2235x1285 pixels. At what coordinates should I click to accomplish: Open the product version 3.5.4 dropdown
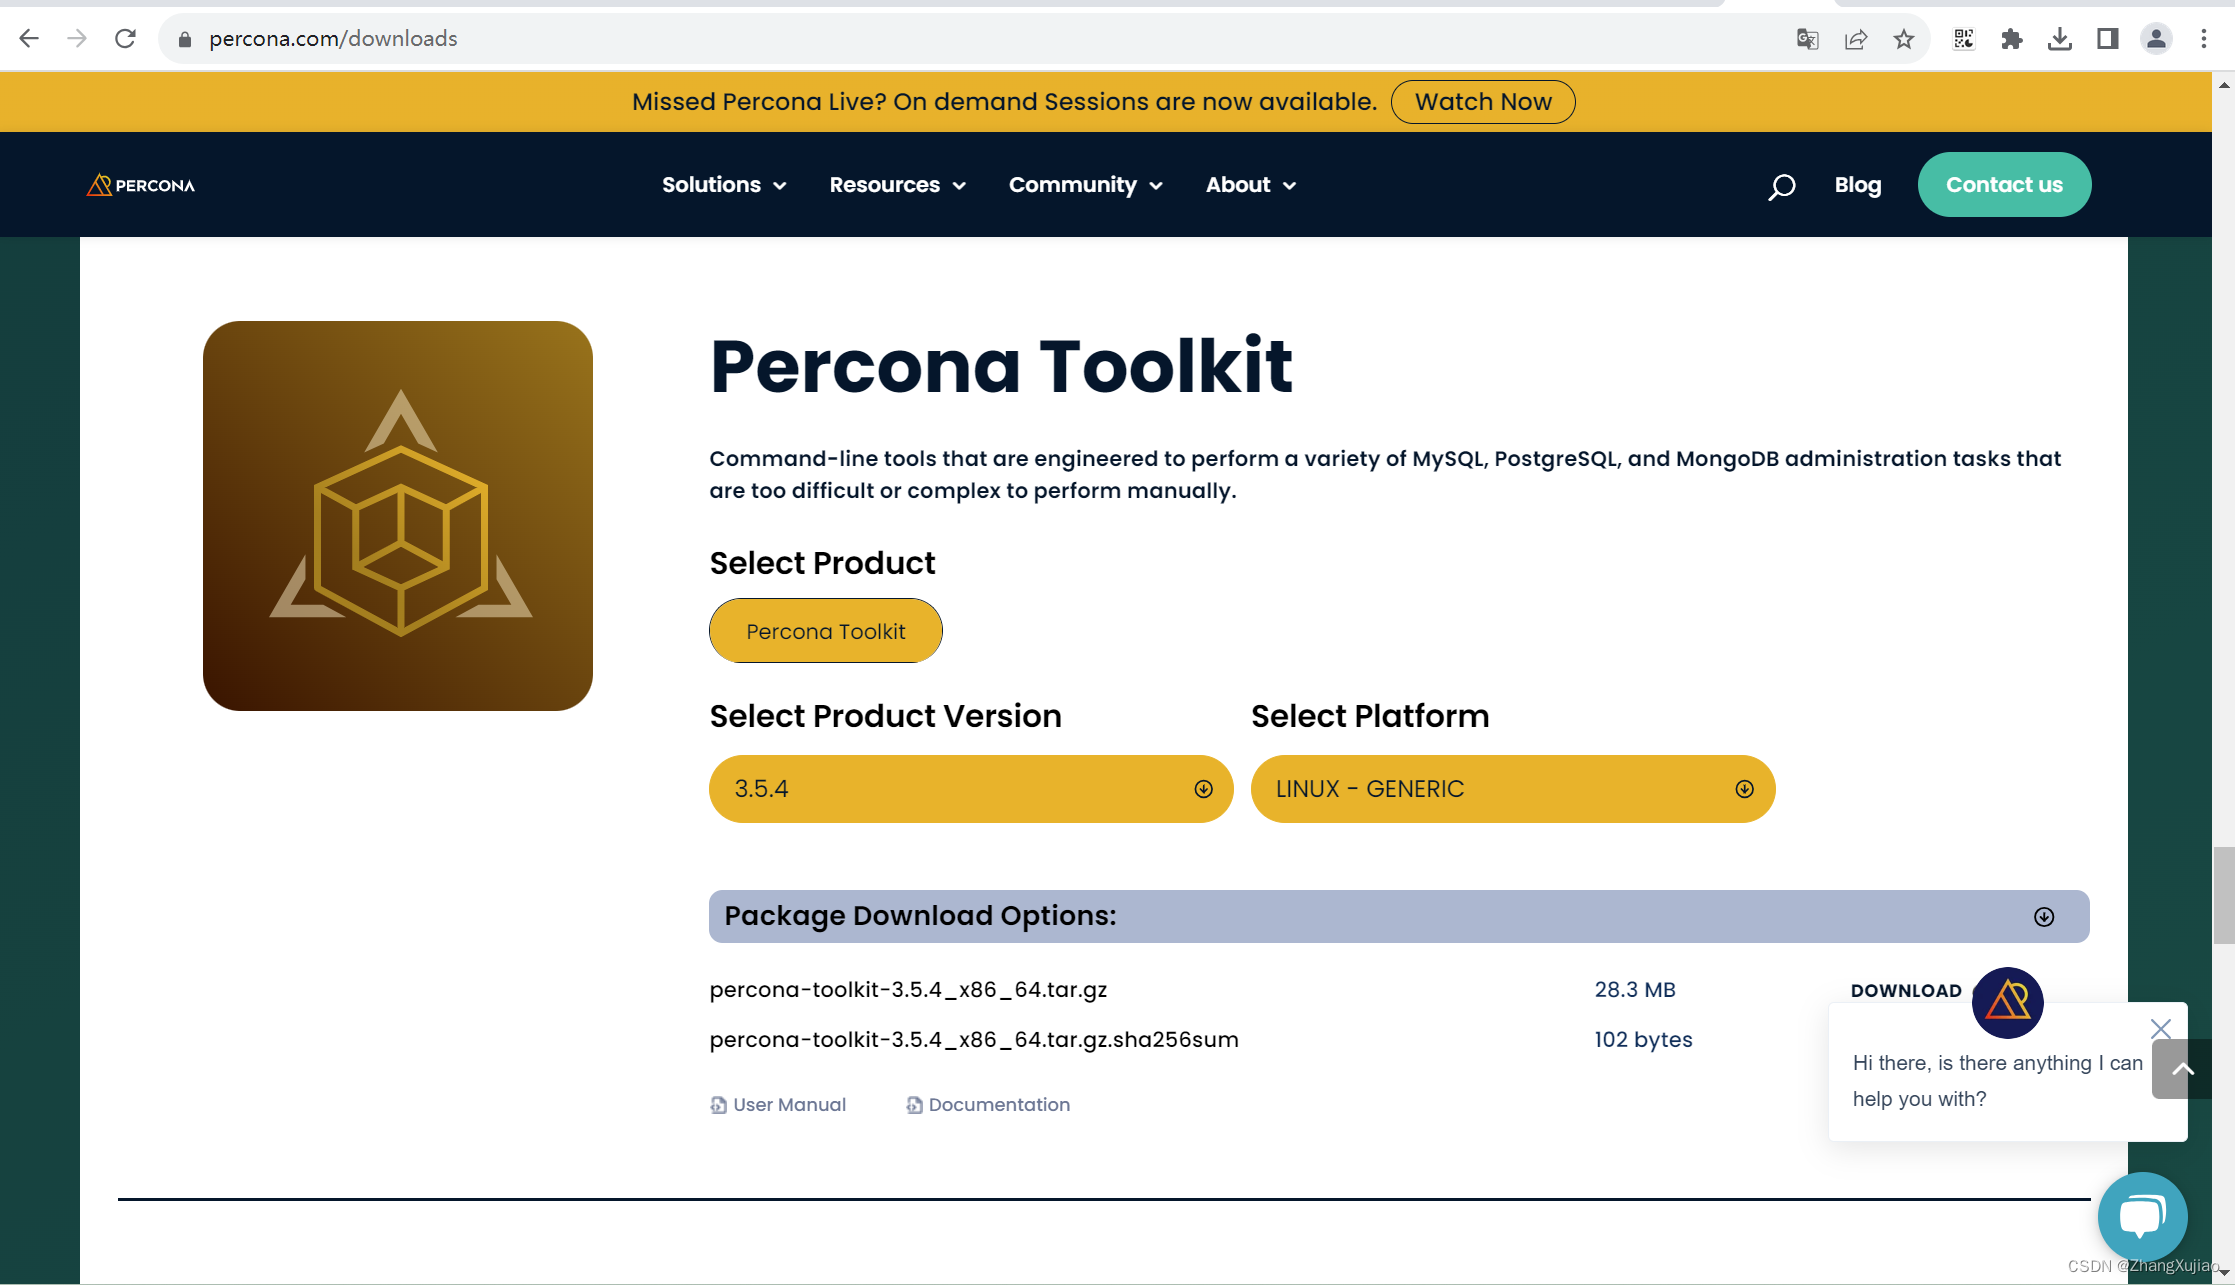[971, 789]
